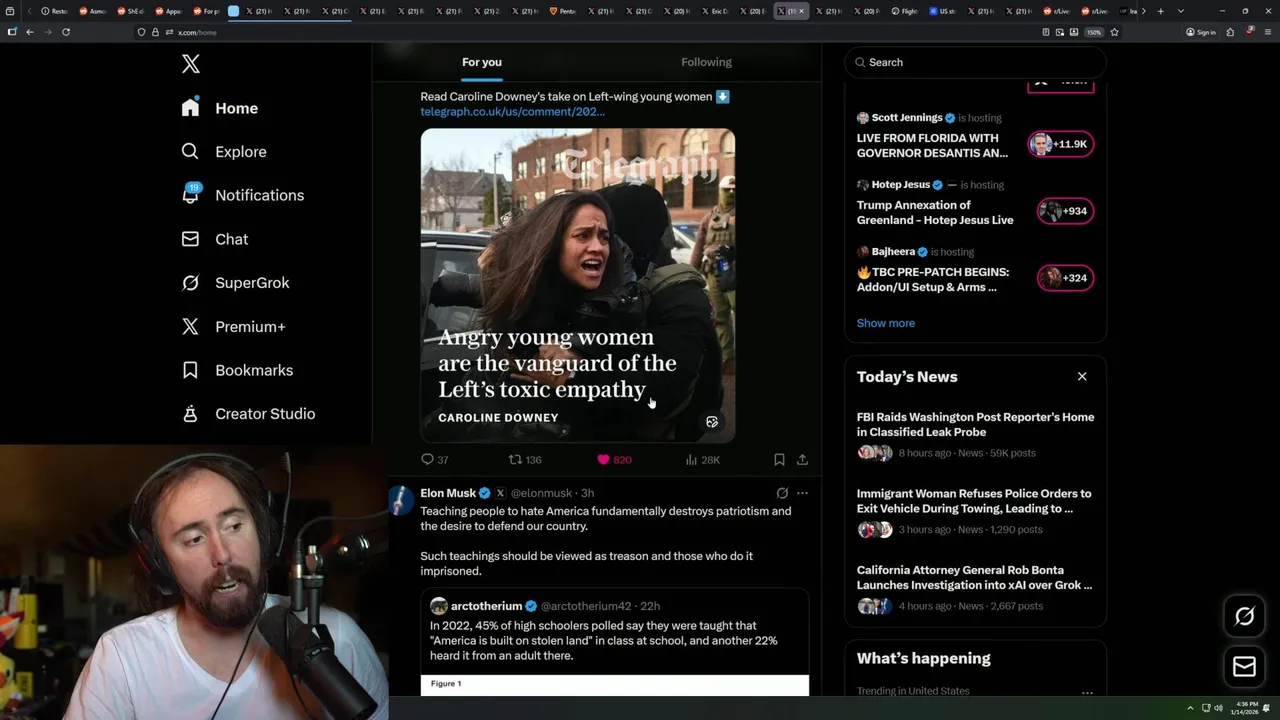Bookmark the Telegraph post

[779, 460]
